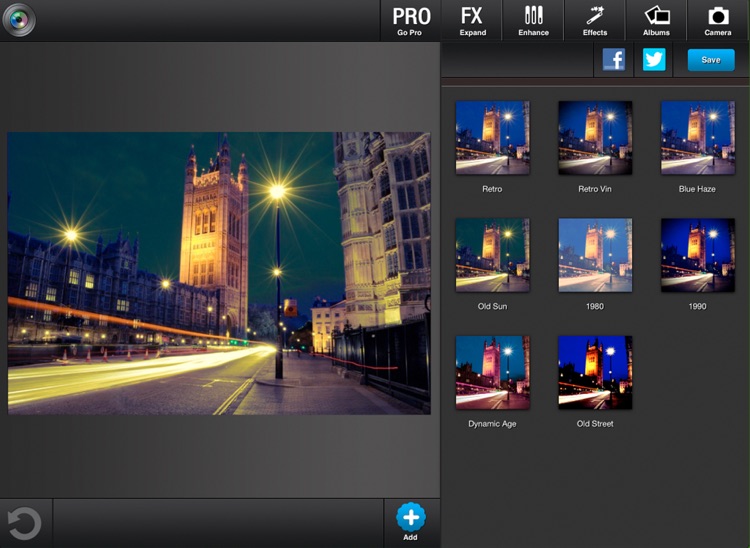Click the undo arrow icon
This screenshot has height=548, width=750.
click(x=24, y=523)
